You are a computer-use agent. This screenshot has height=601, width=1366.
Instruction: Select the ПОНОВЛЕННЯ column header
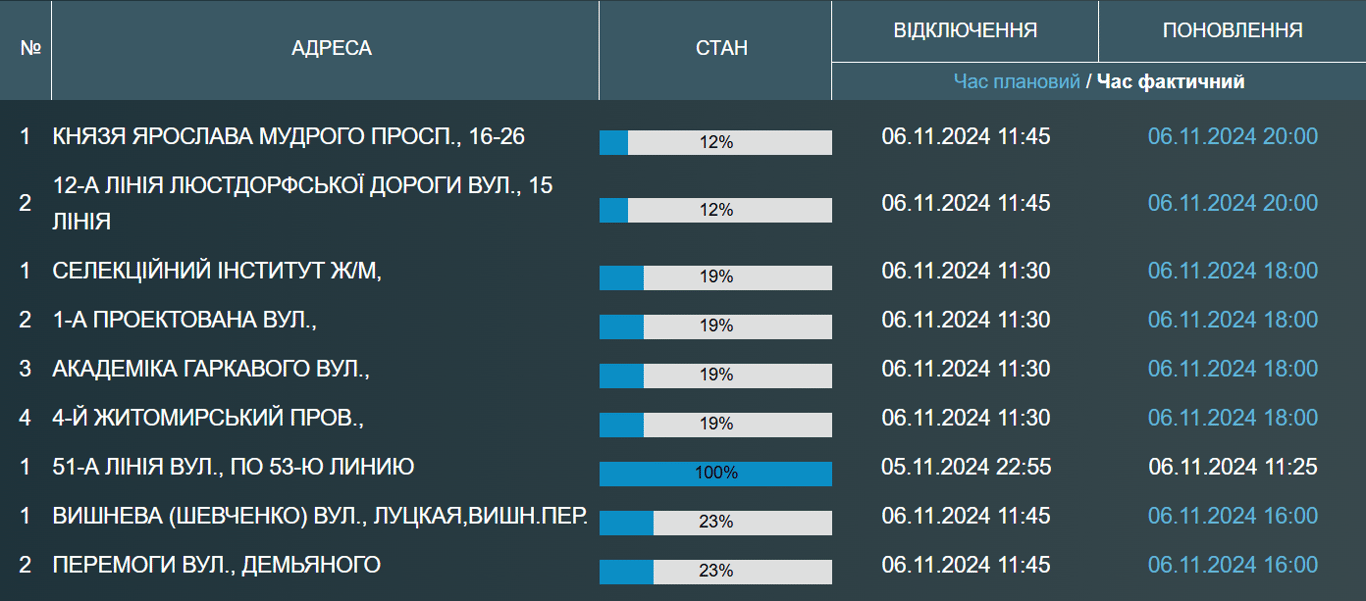(x=1232, y=30)
